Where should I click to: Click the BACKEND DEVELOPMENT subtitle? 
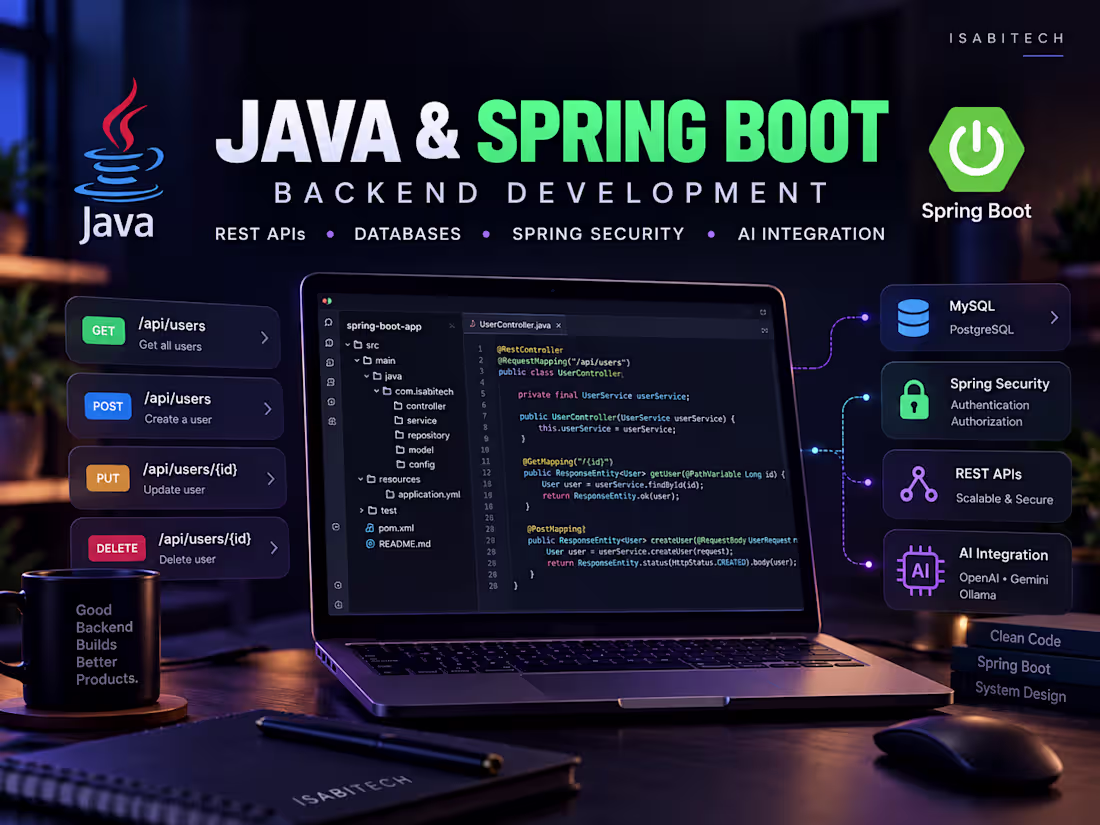[551, 192]
